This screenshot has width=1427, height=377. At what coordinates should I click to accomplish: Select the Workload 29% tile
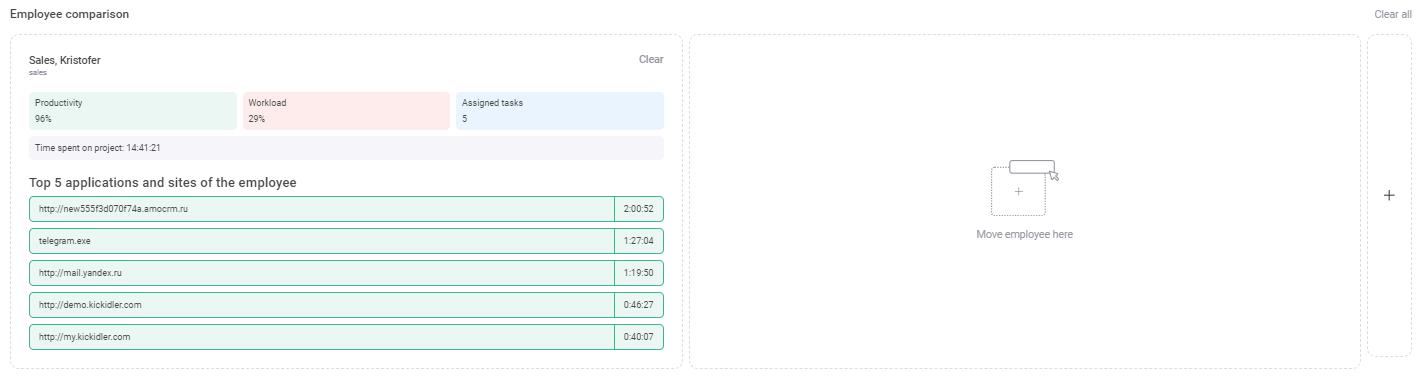tap(346, 111)
